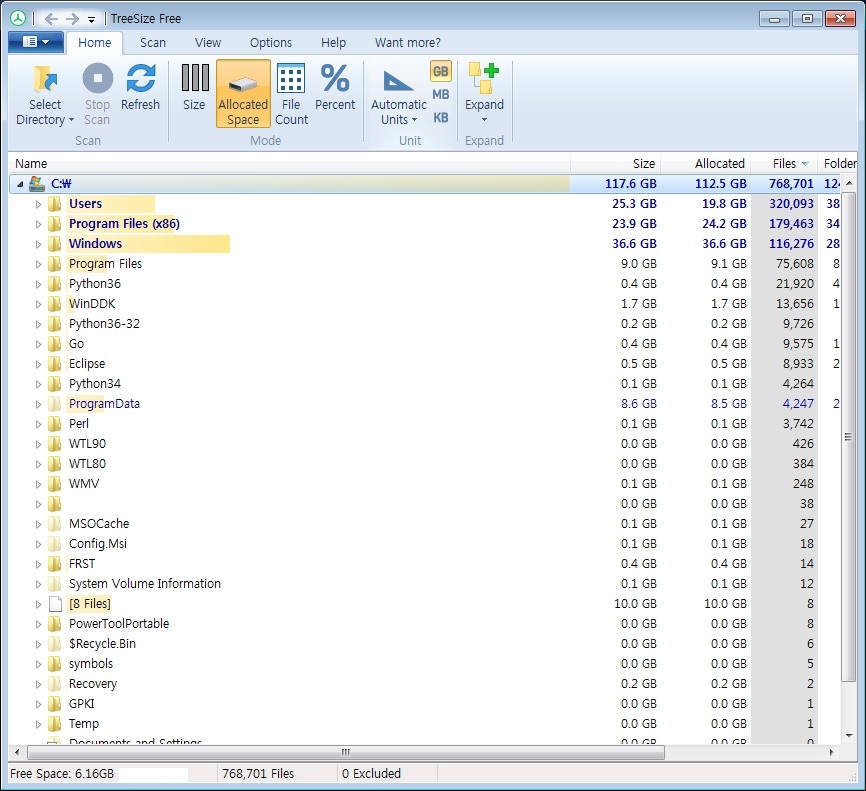Expand Program Files (x86) folder
Viewport: 866px width, 791px height.
[x=38, y=224]
